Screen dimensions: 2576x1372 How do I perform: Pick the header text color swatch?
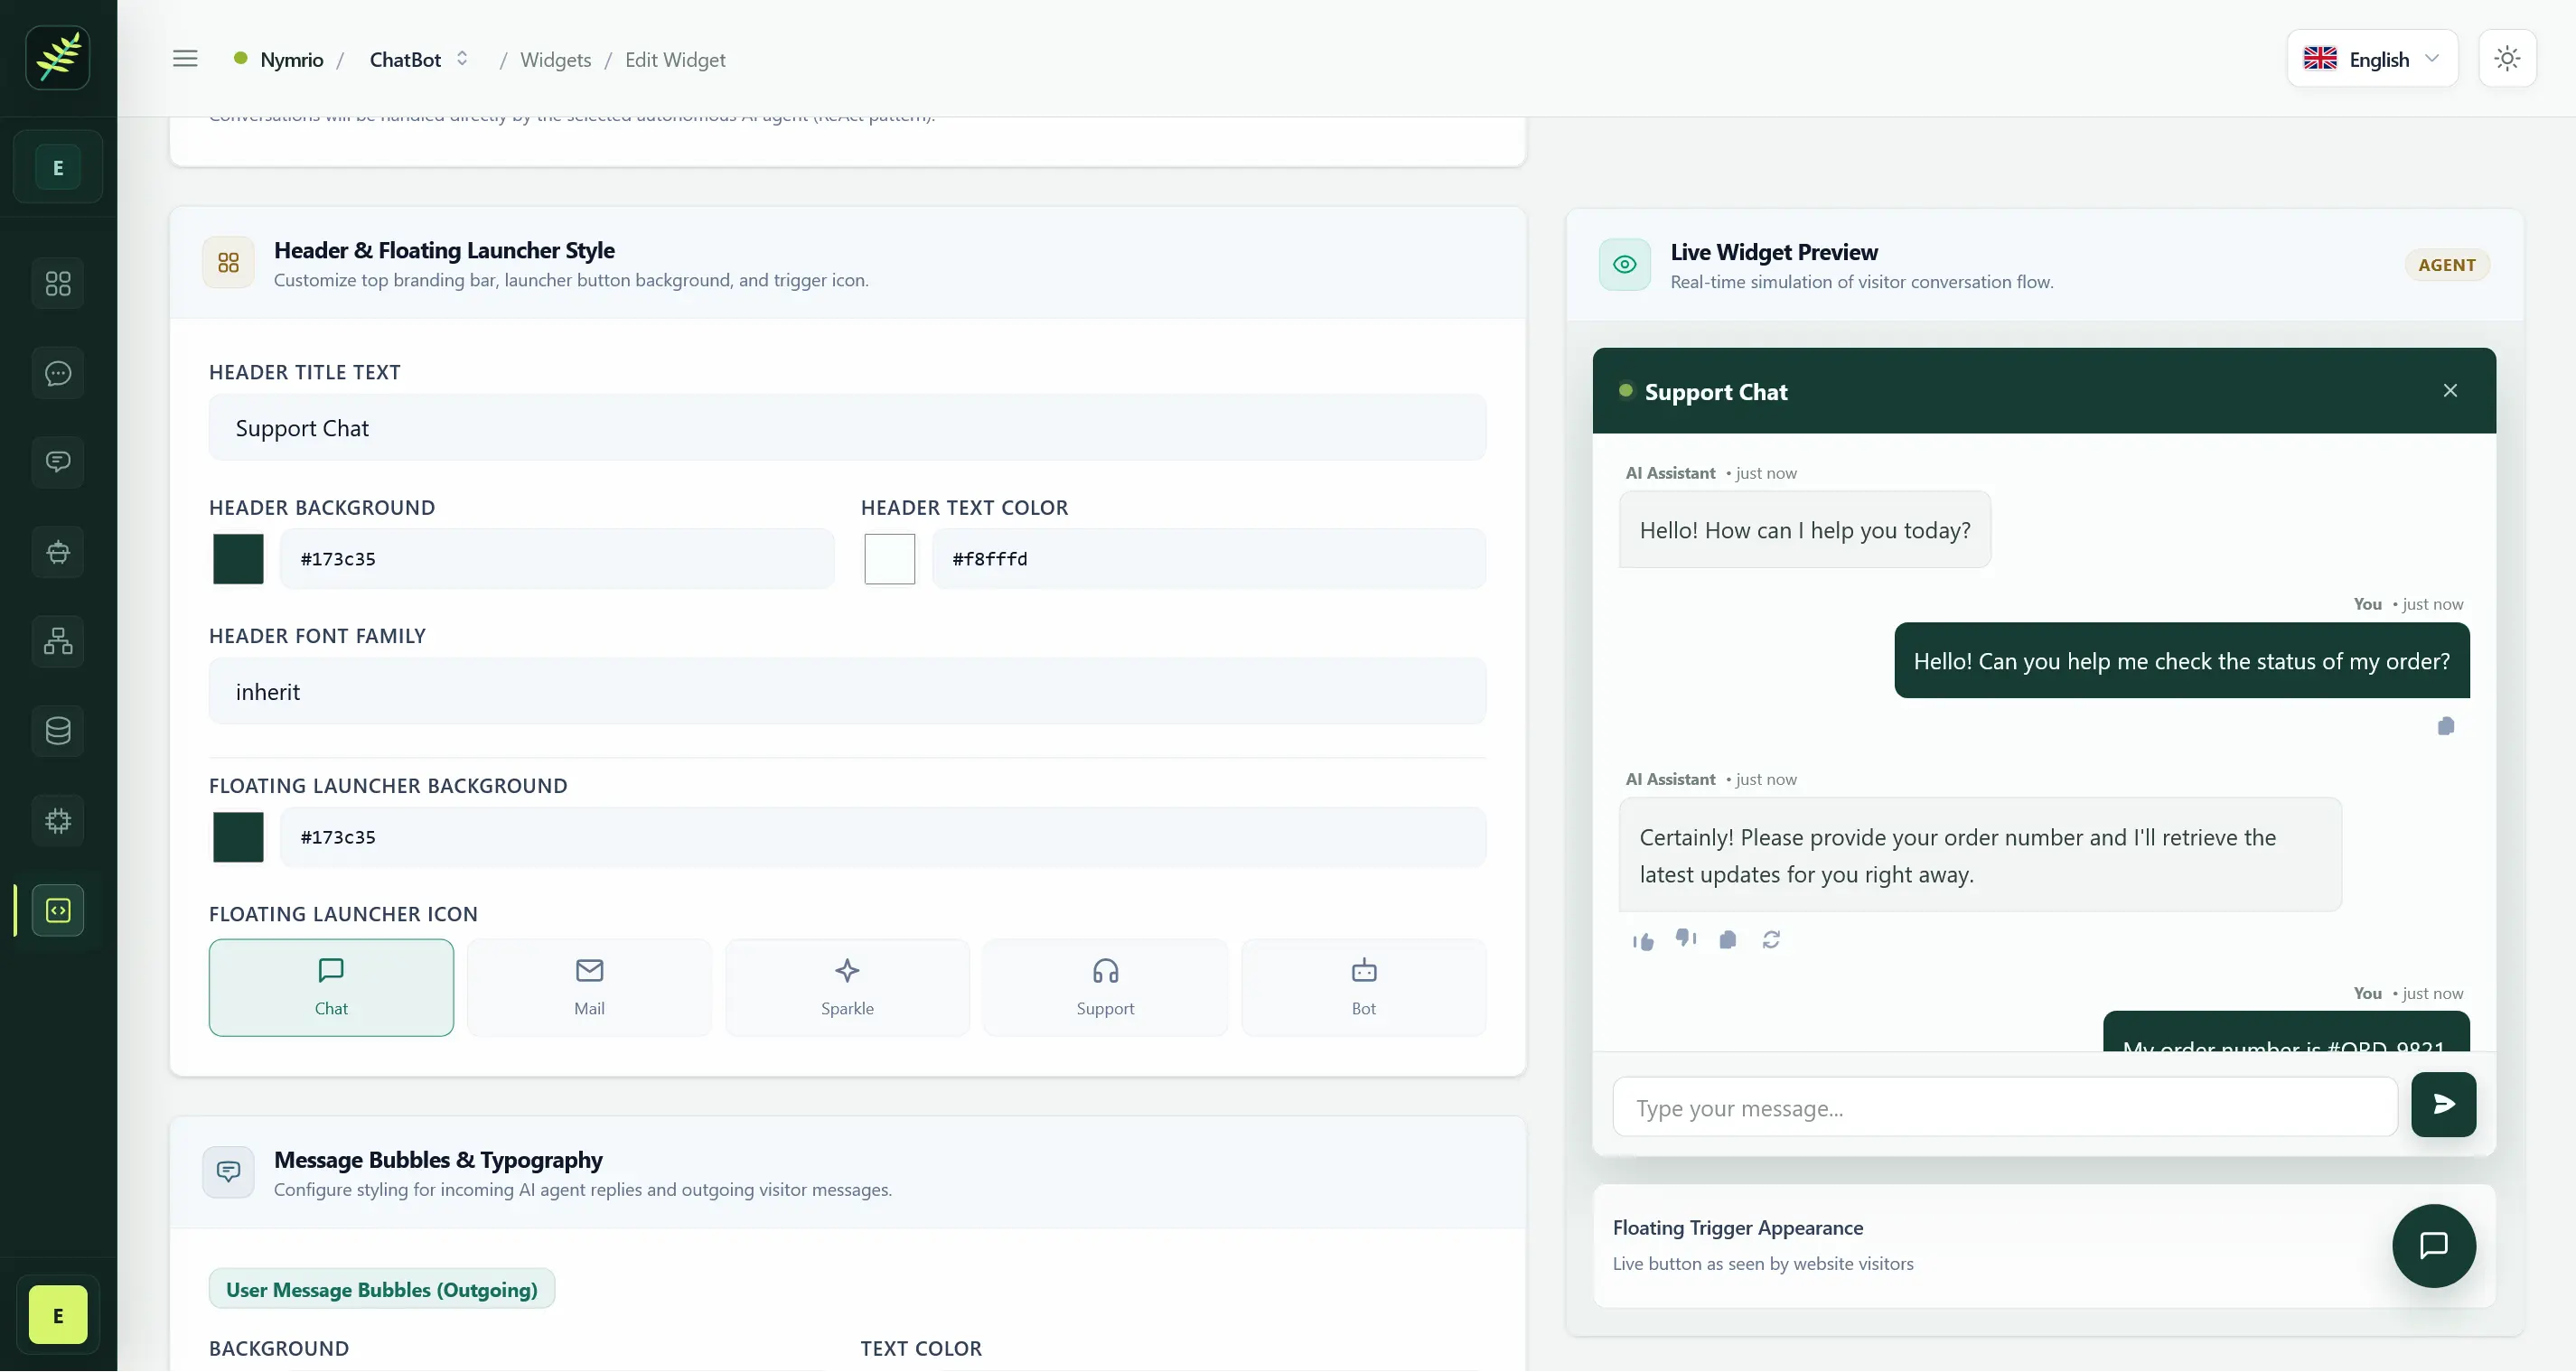tap(890, 559)
